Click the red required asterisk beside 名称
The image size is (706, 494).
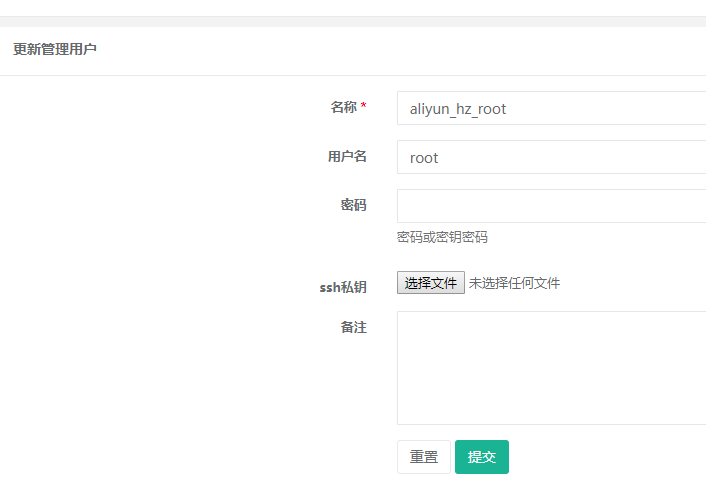pos(364,107)
